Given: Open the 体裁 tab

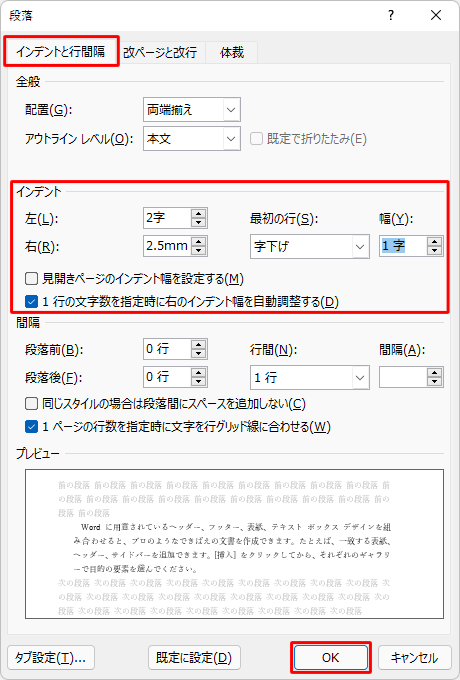Looking at the screenshot, I should [232, 52].
